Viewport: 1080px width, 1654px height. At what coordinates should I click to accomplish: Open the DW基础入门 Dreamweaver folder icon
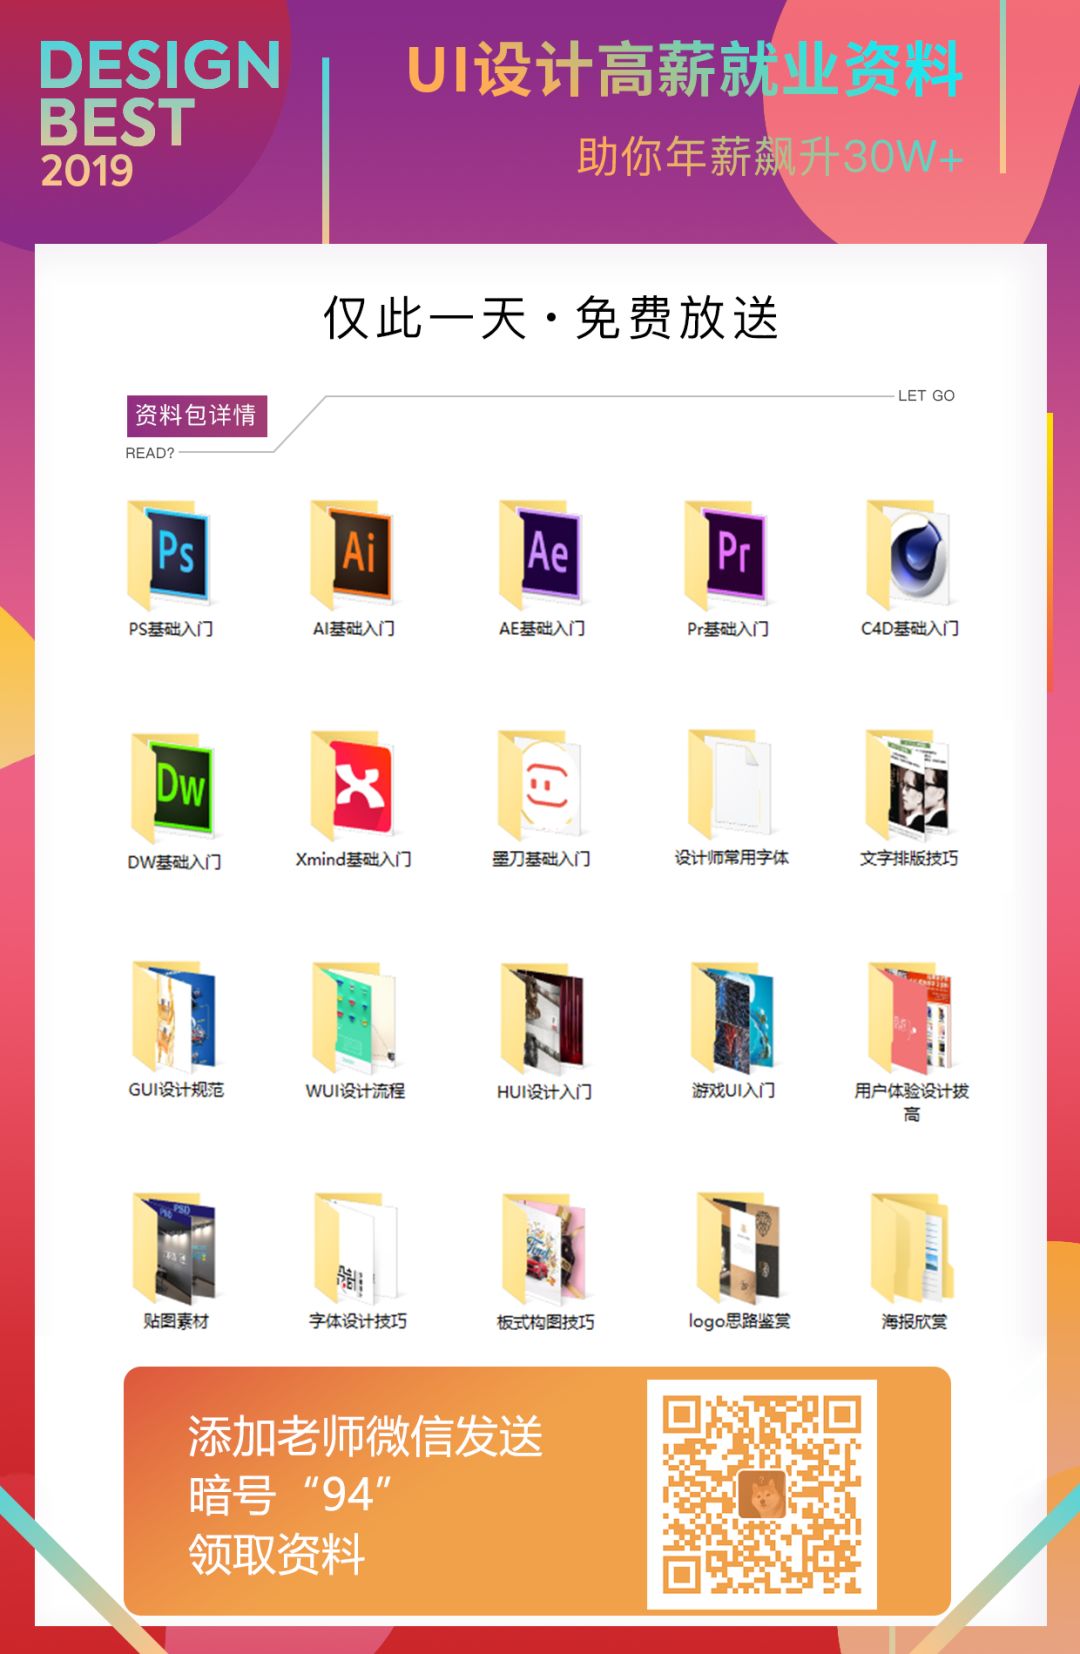pos(173,787)
